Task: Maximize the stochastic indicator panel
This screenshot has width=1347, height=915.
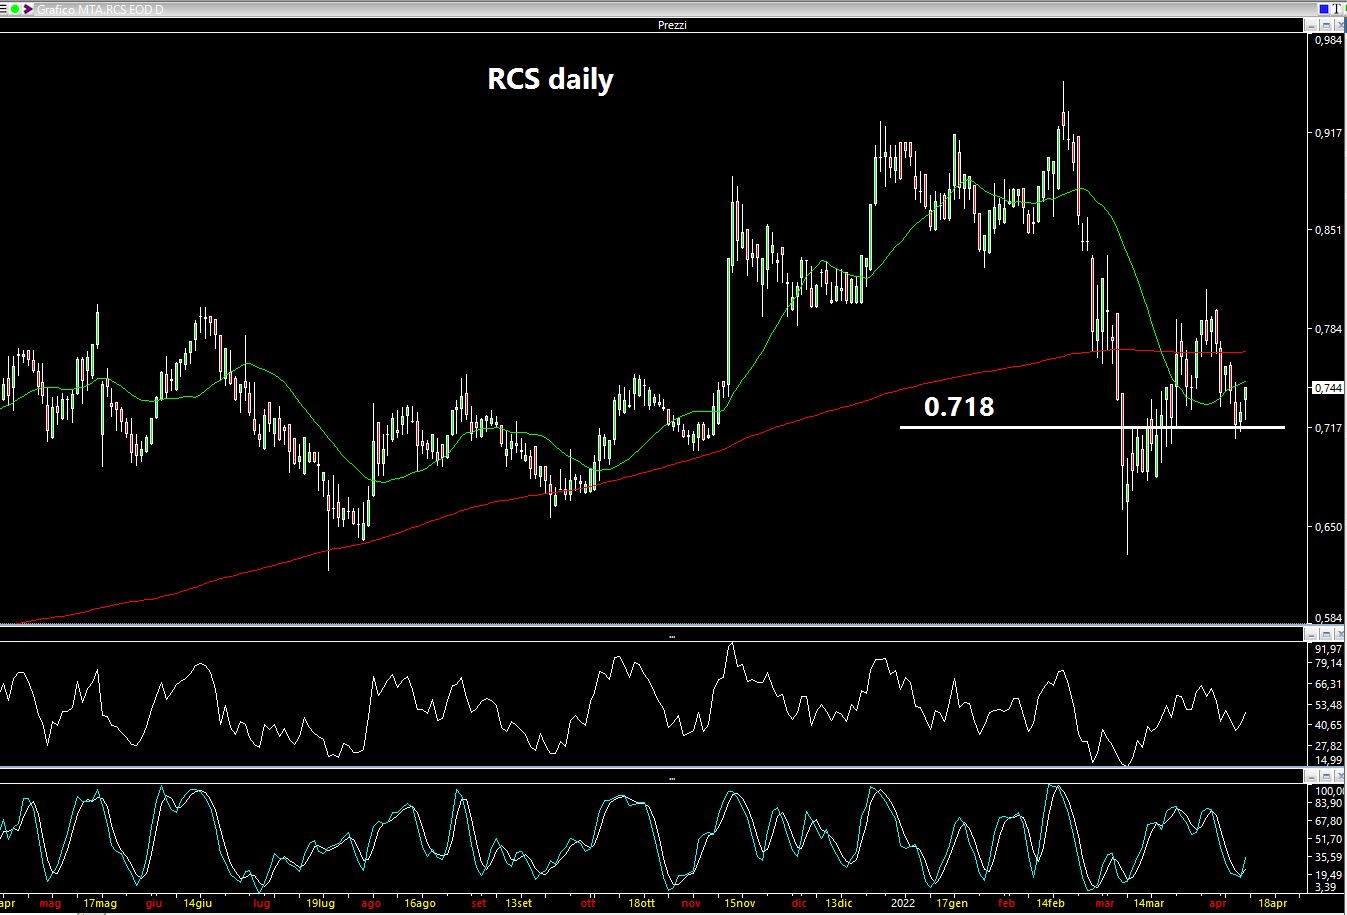Action: 1326,777
